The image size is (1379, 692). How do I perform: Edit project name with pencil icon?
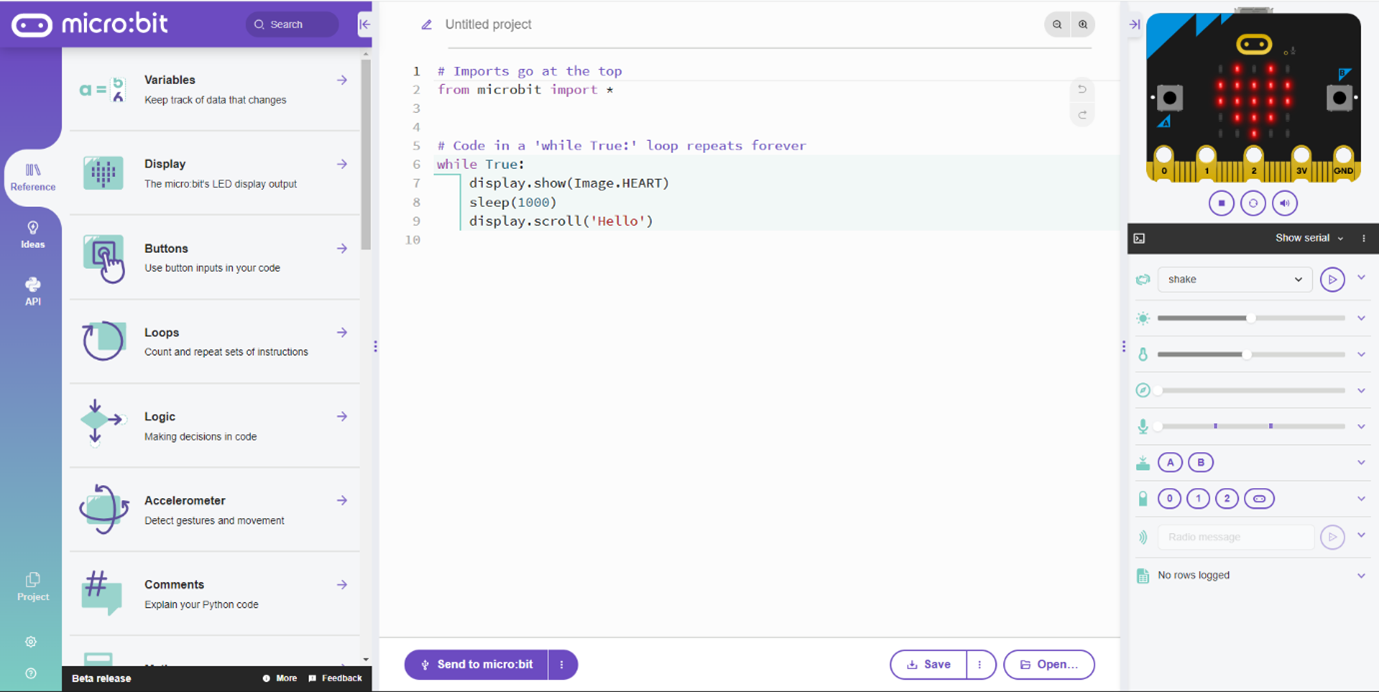click(x=427, y=25)
